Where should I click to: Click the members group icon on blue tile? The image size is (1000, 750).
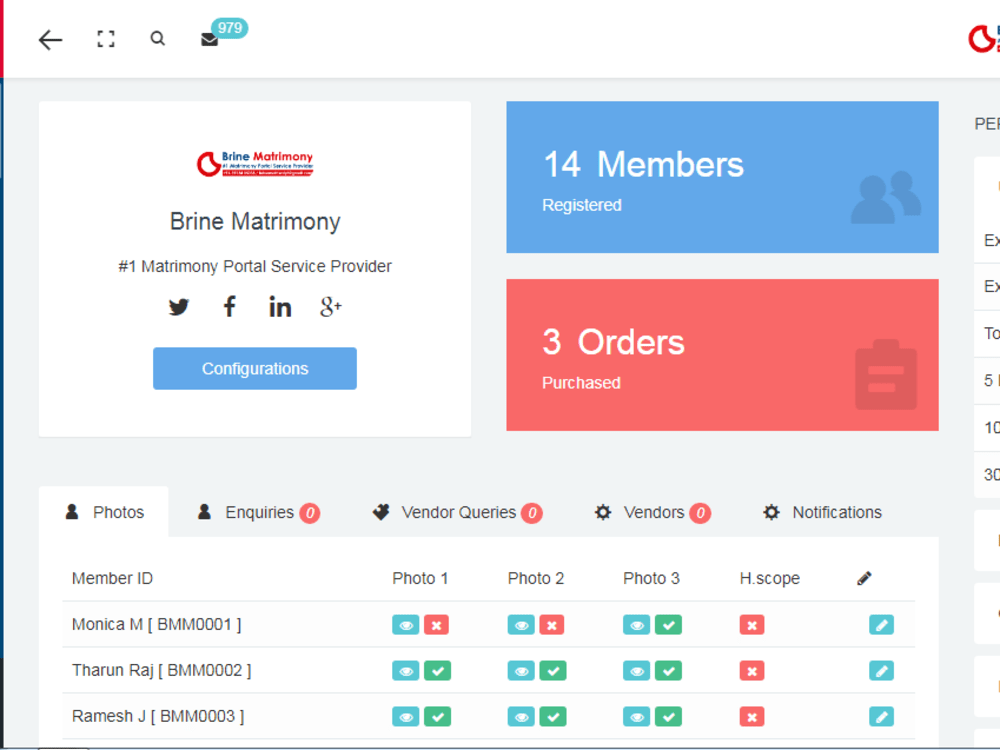[884, 197]
